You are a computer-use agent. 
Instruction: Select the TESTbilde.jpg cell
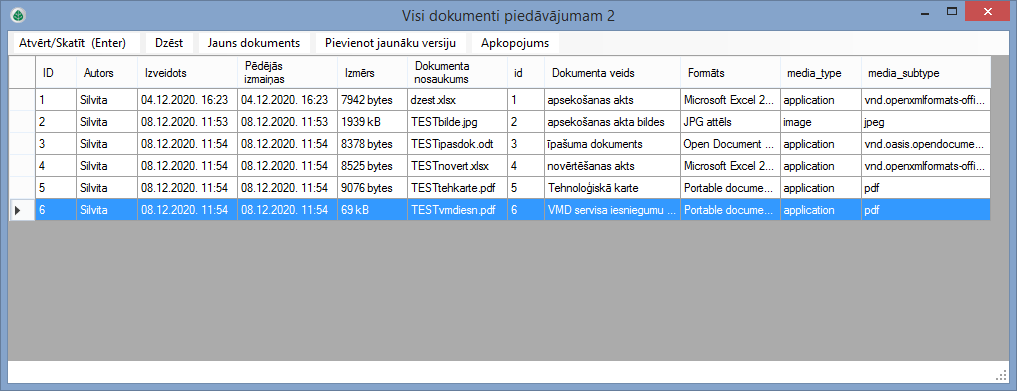pyautogui.click(x=457, y=122)
